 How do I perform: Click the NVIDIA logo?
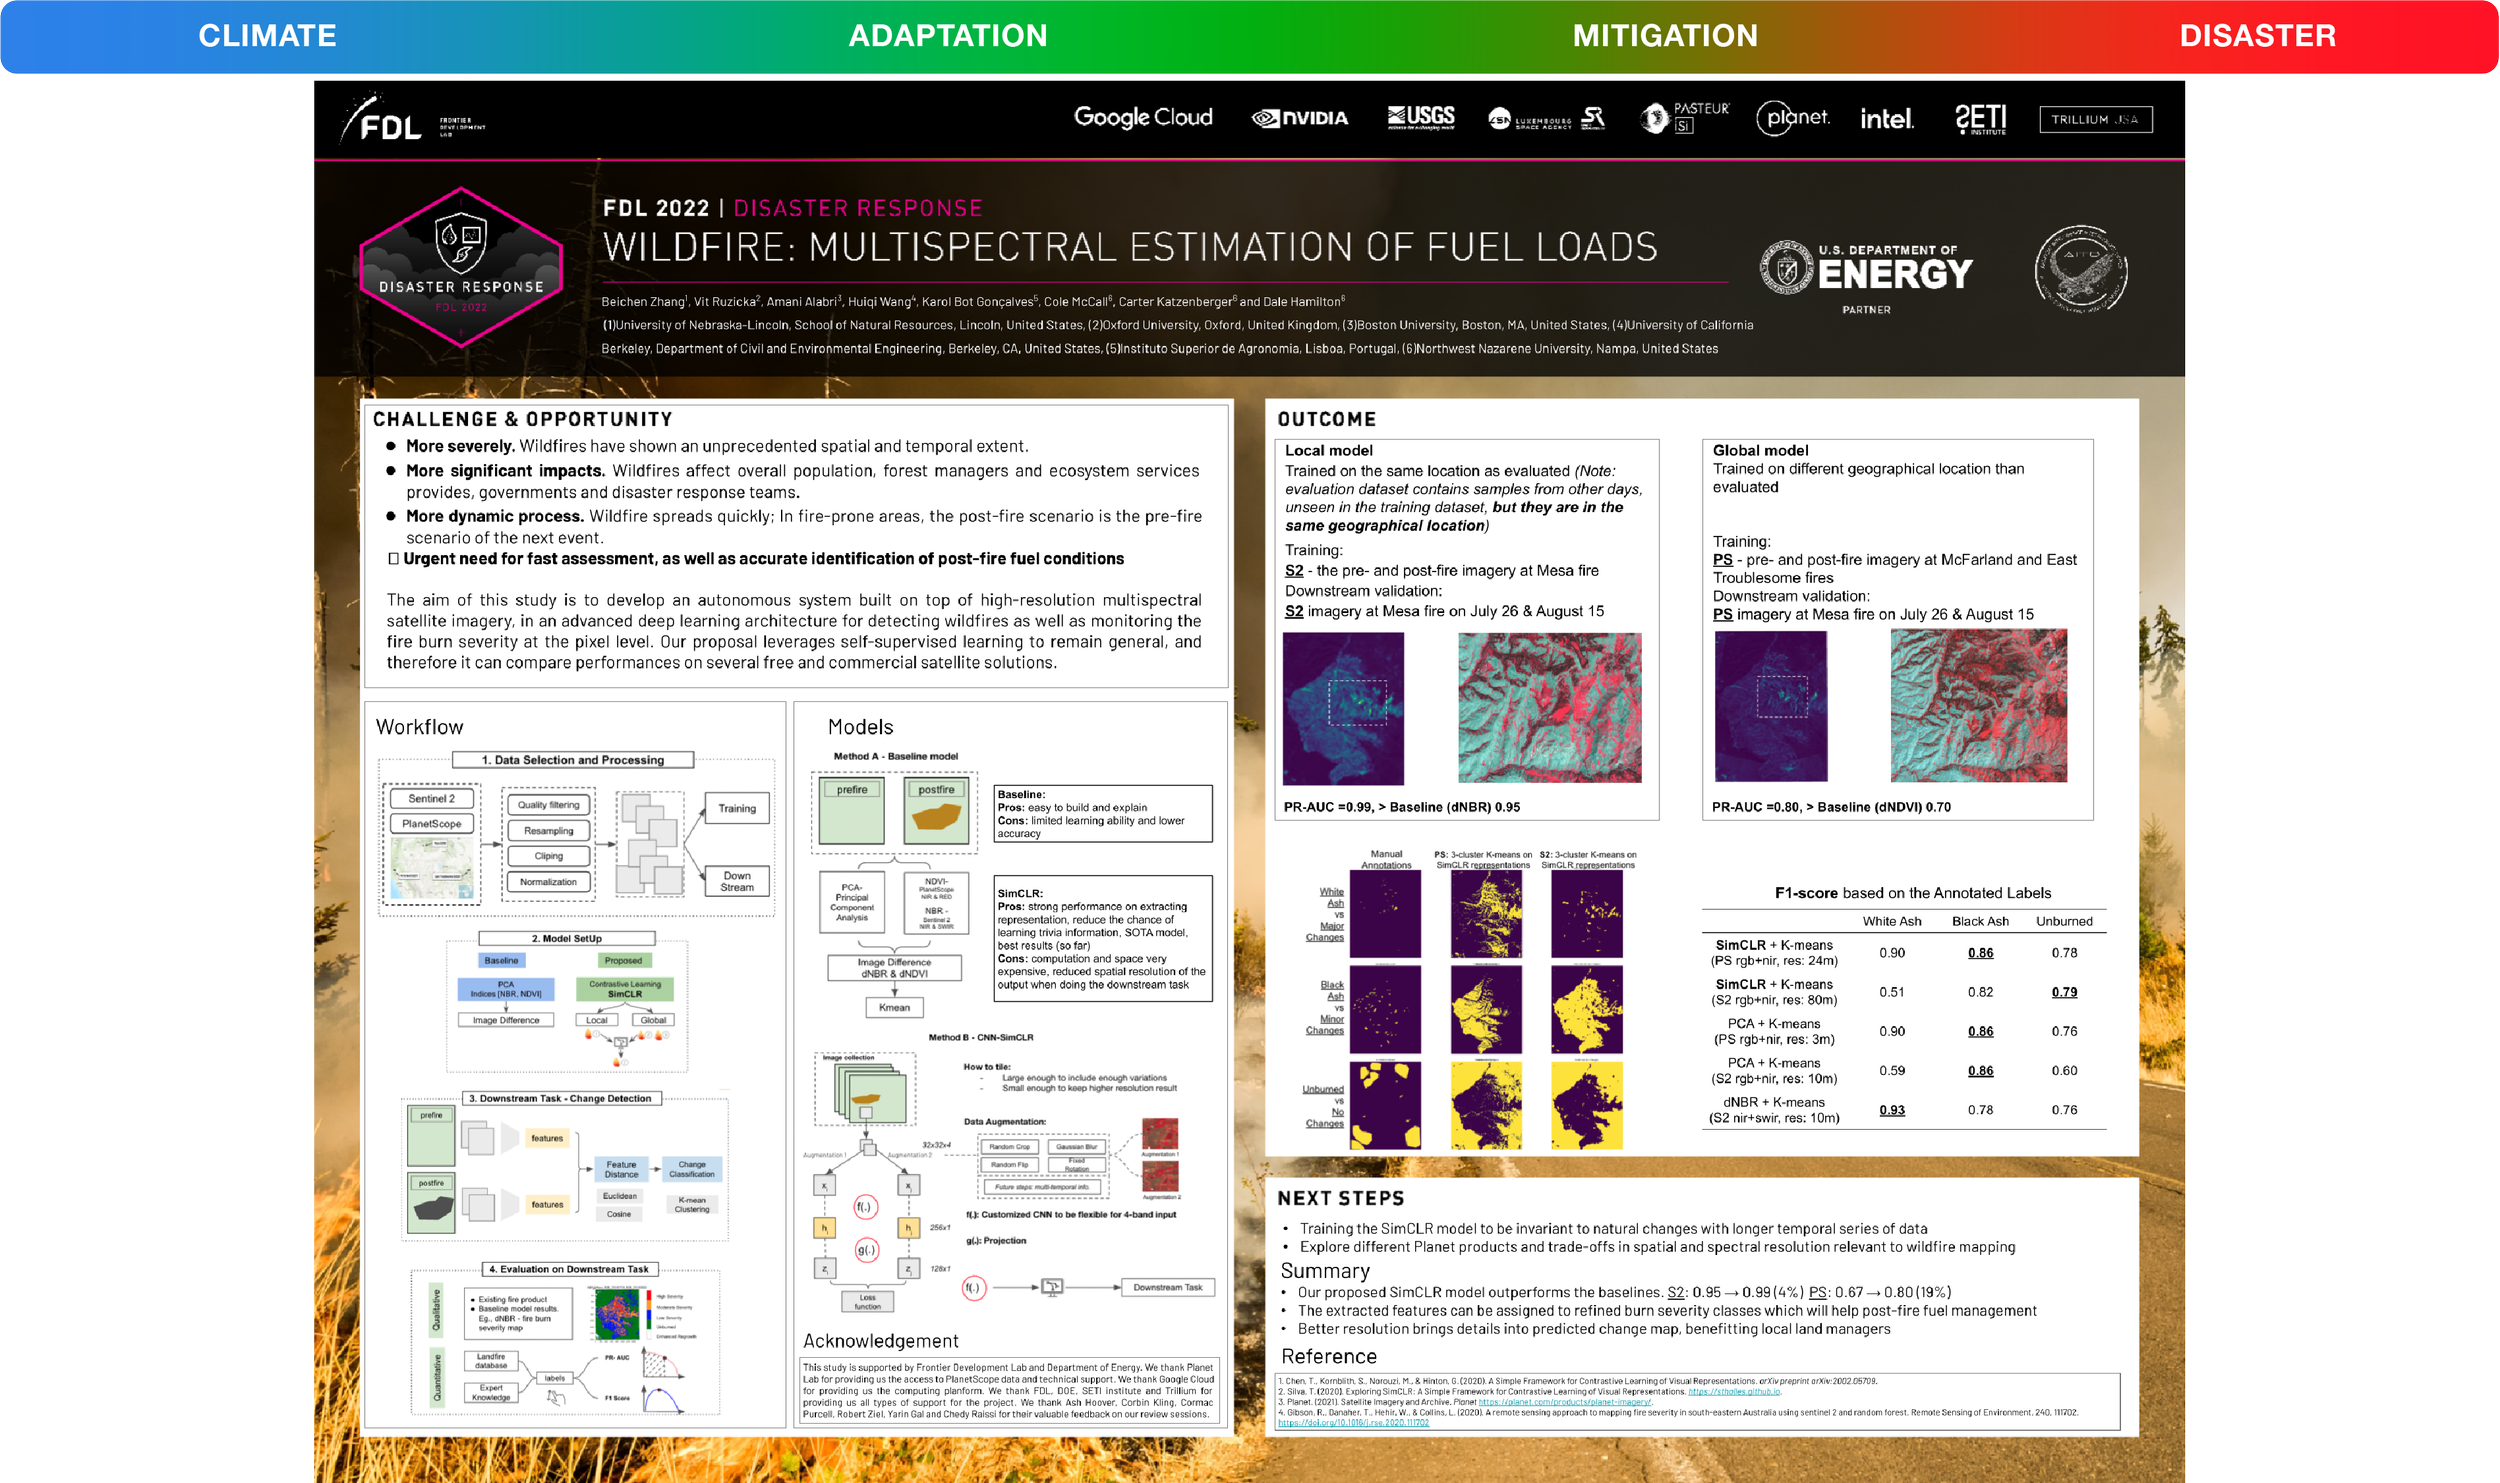(1300, 118)
